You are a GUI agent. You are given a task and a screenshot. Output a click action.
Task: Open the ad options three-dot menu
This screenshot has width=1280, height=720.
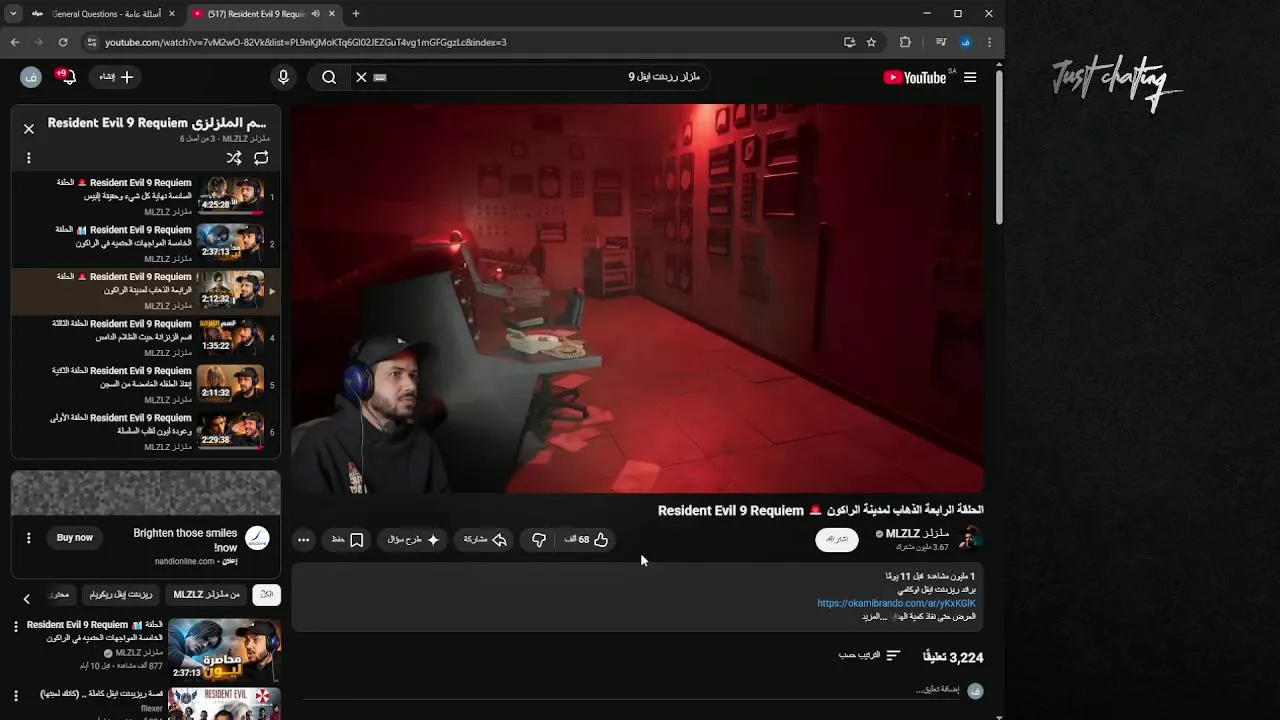(29, 538)
